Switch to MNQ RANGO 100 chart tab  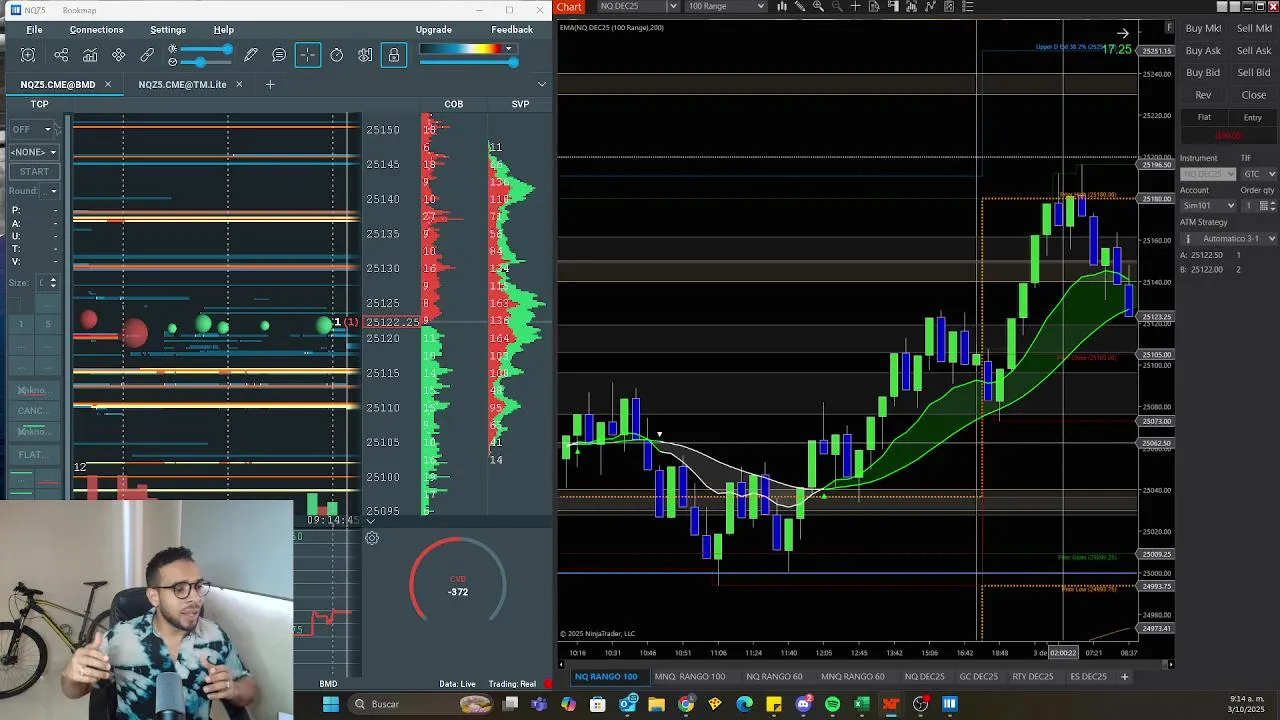689,677
